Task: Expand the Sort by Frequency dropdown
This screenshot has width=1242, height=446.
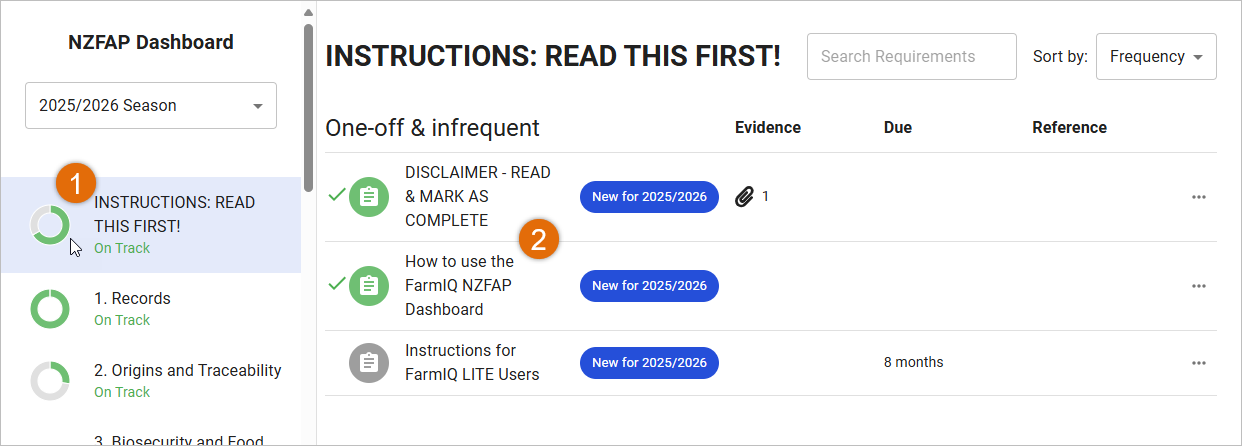Action: tap(1156, 57)
